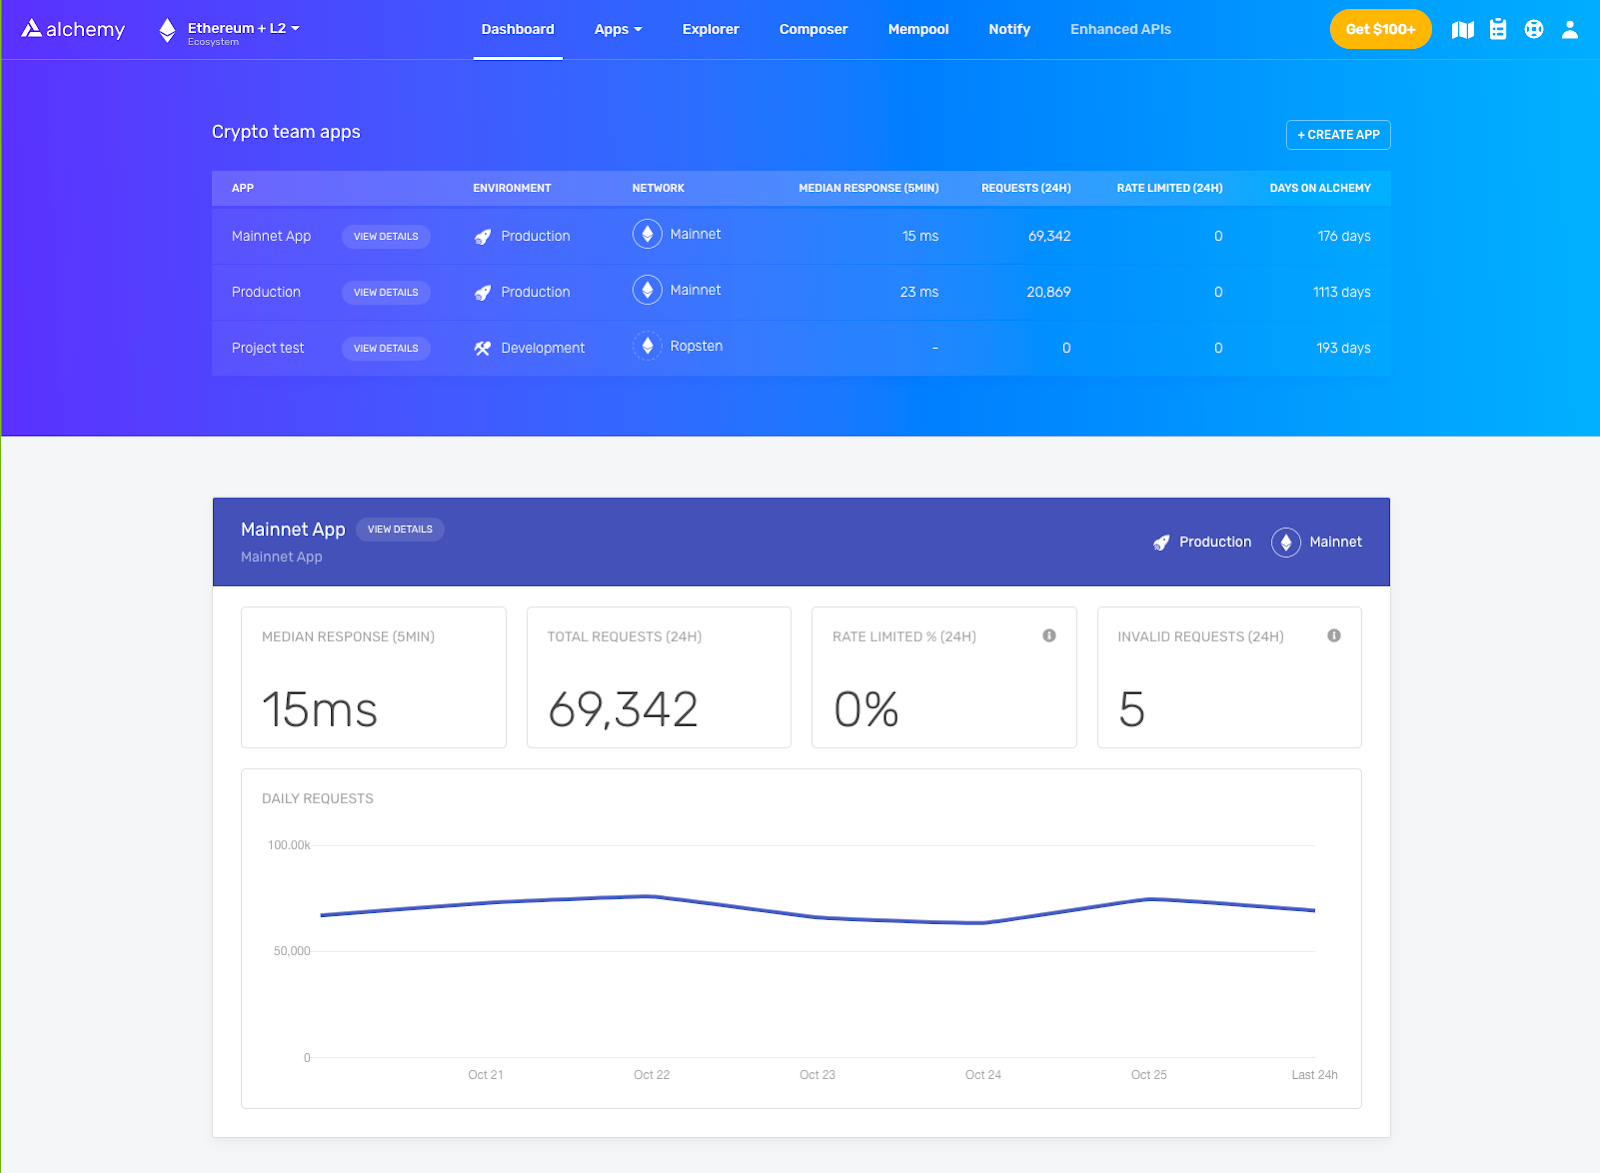Click the Alchemy logo
This screenshot has height=1173, width=1600.
click(x=73, y=29)
